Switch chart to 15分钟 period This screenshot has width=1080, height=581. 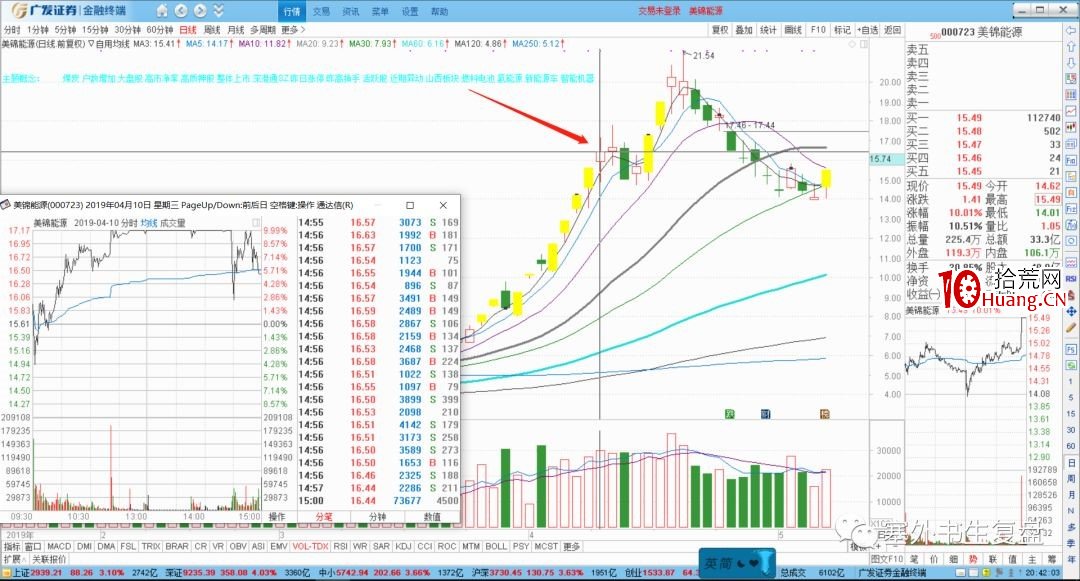click(x=95, y=30)
